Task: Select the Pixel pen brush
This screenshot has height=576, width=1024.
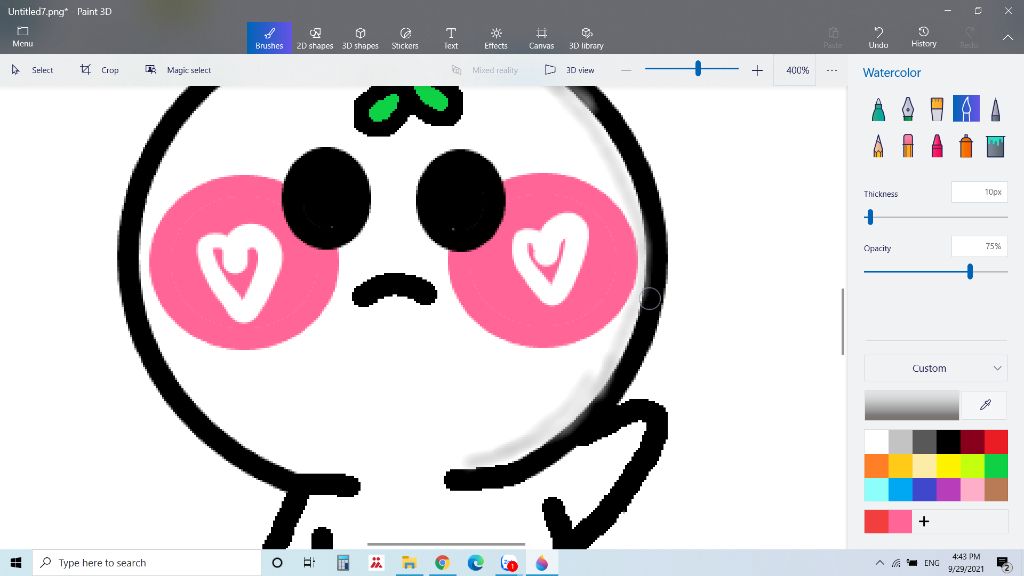Action: coord(995,109)
